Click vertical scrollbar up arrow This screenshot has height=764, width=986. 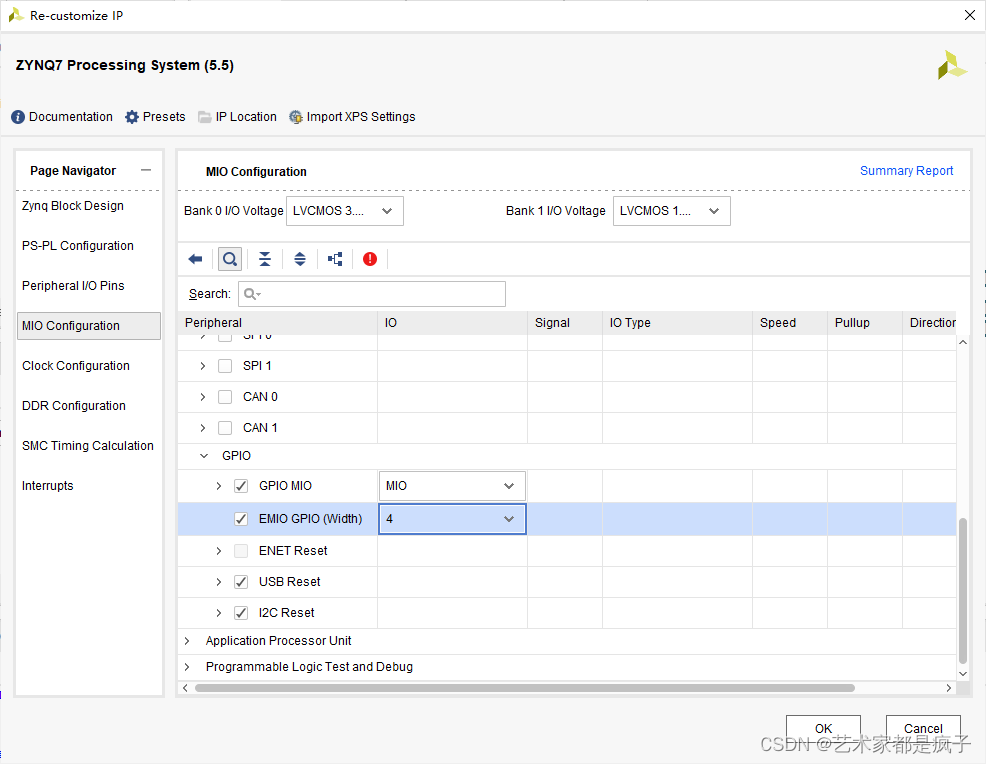(963, 342)
